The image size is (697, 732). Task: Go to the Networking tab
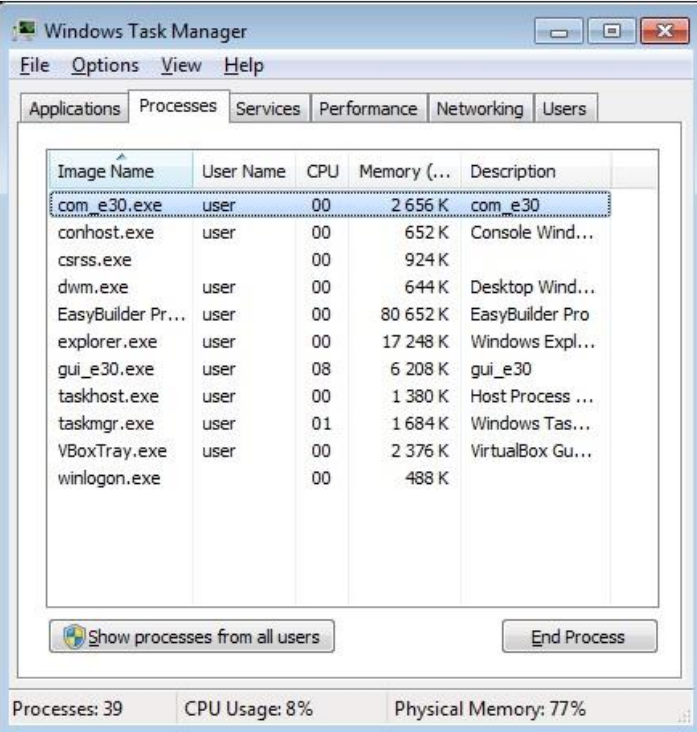tap(480, 109)
